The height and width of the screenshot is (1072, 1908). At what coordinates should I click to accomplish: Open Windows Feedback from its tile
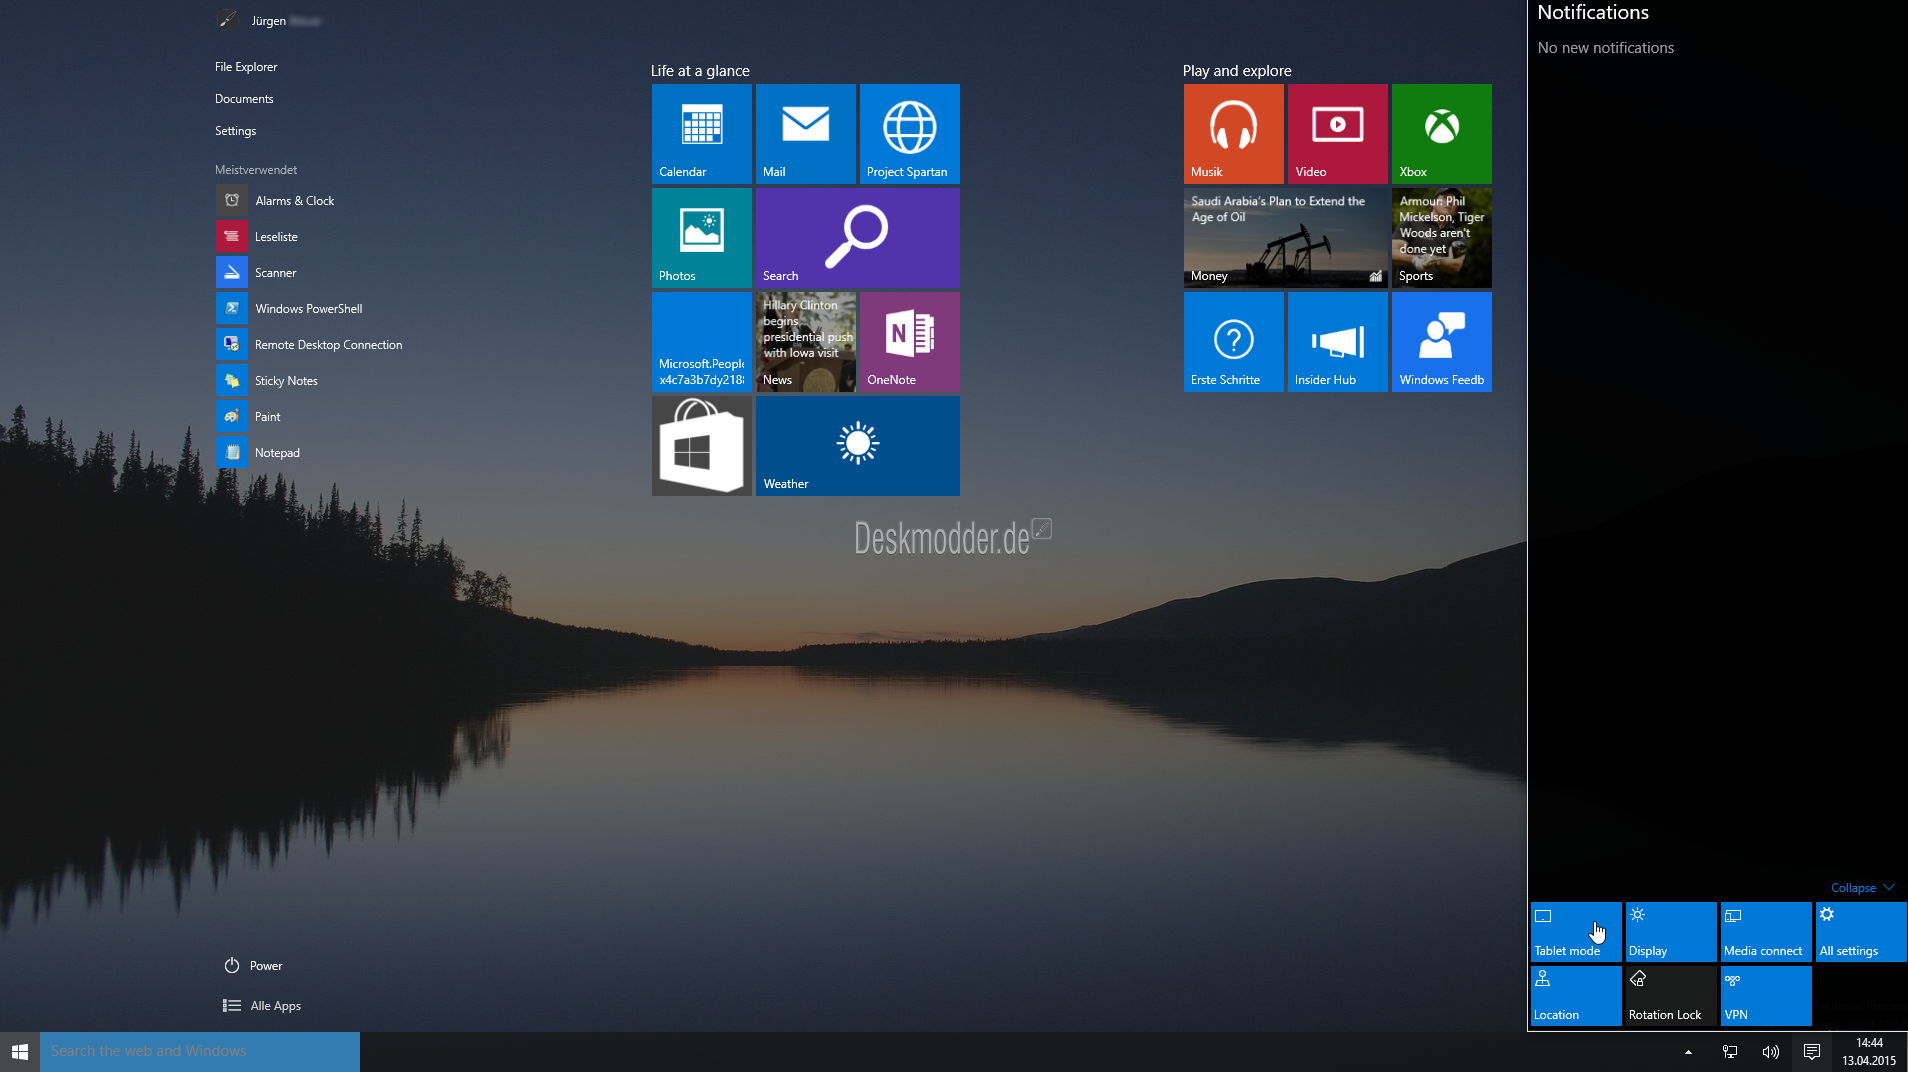(x=1441, y=341)
